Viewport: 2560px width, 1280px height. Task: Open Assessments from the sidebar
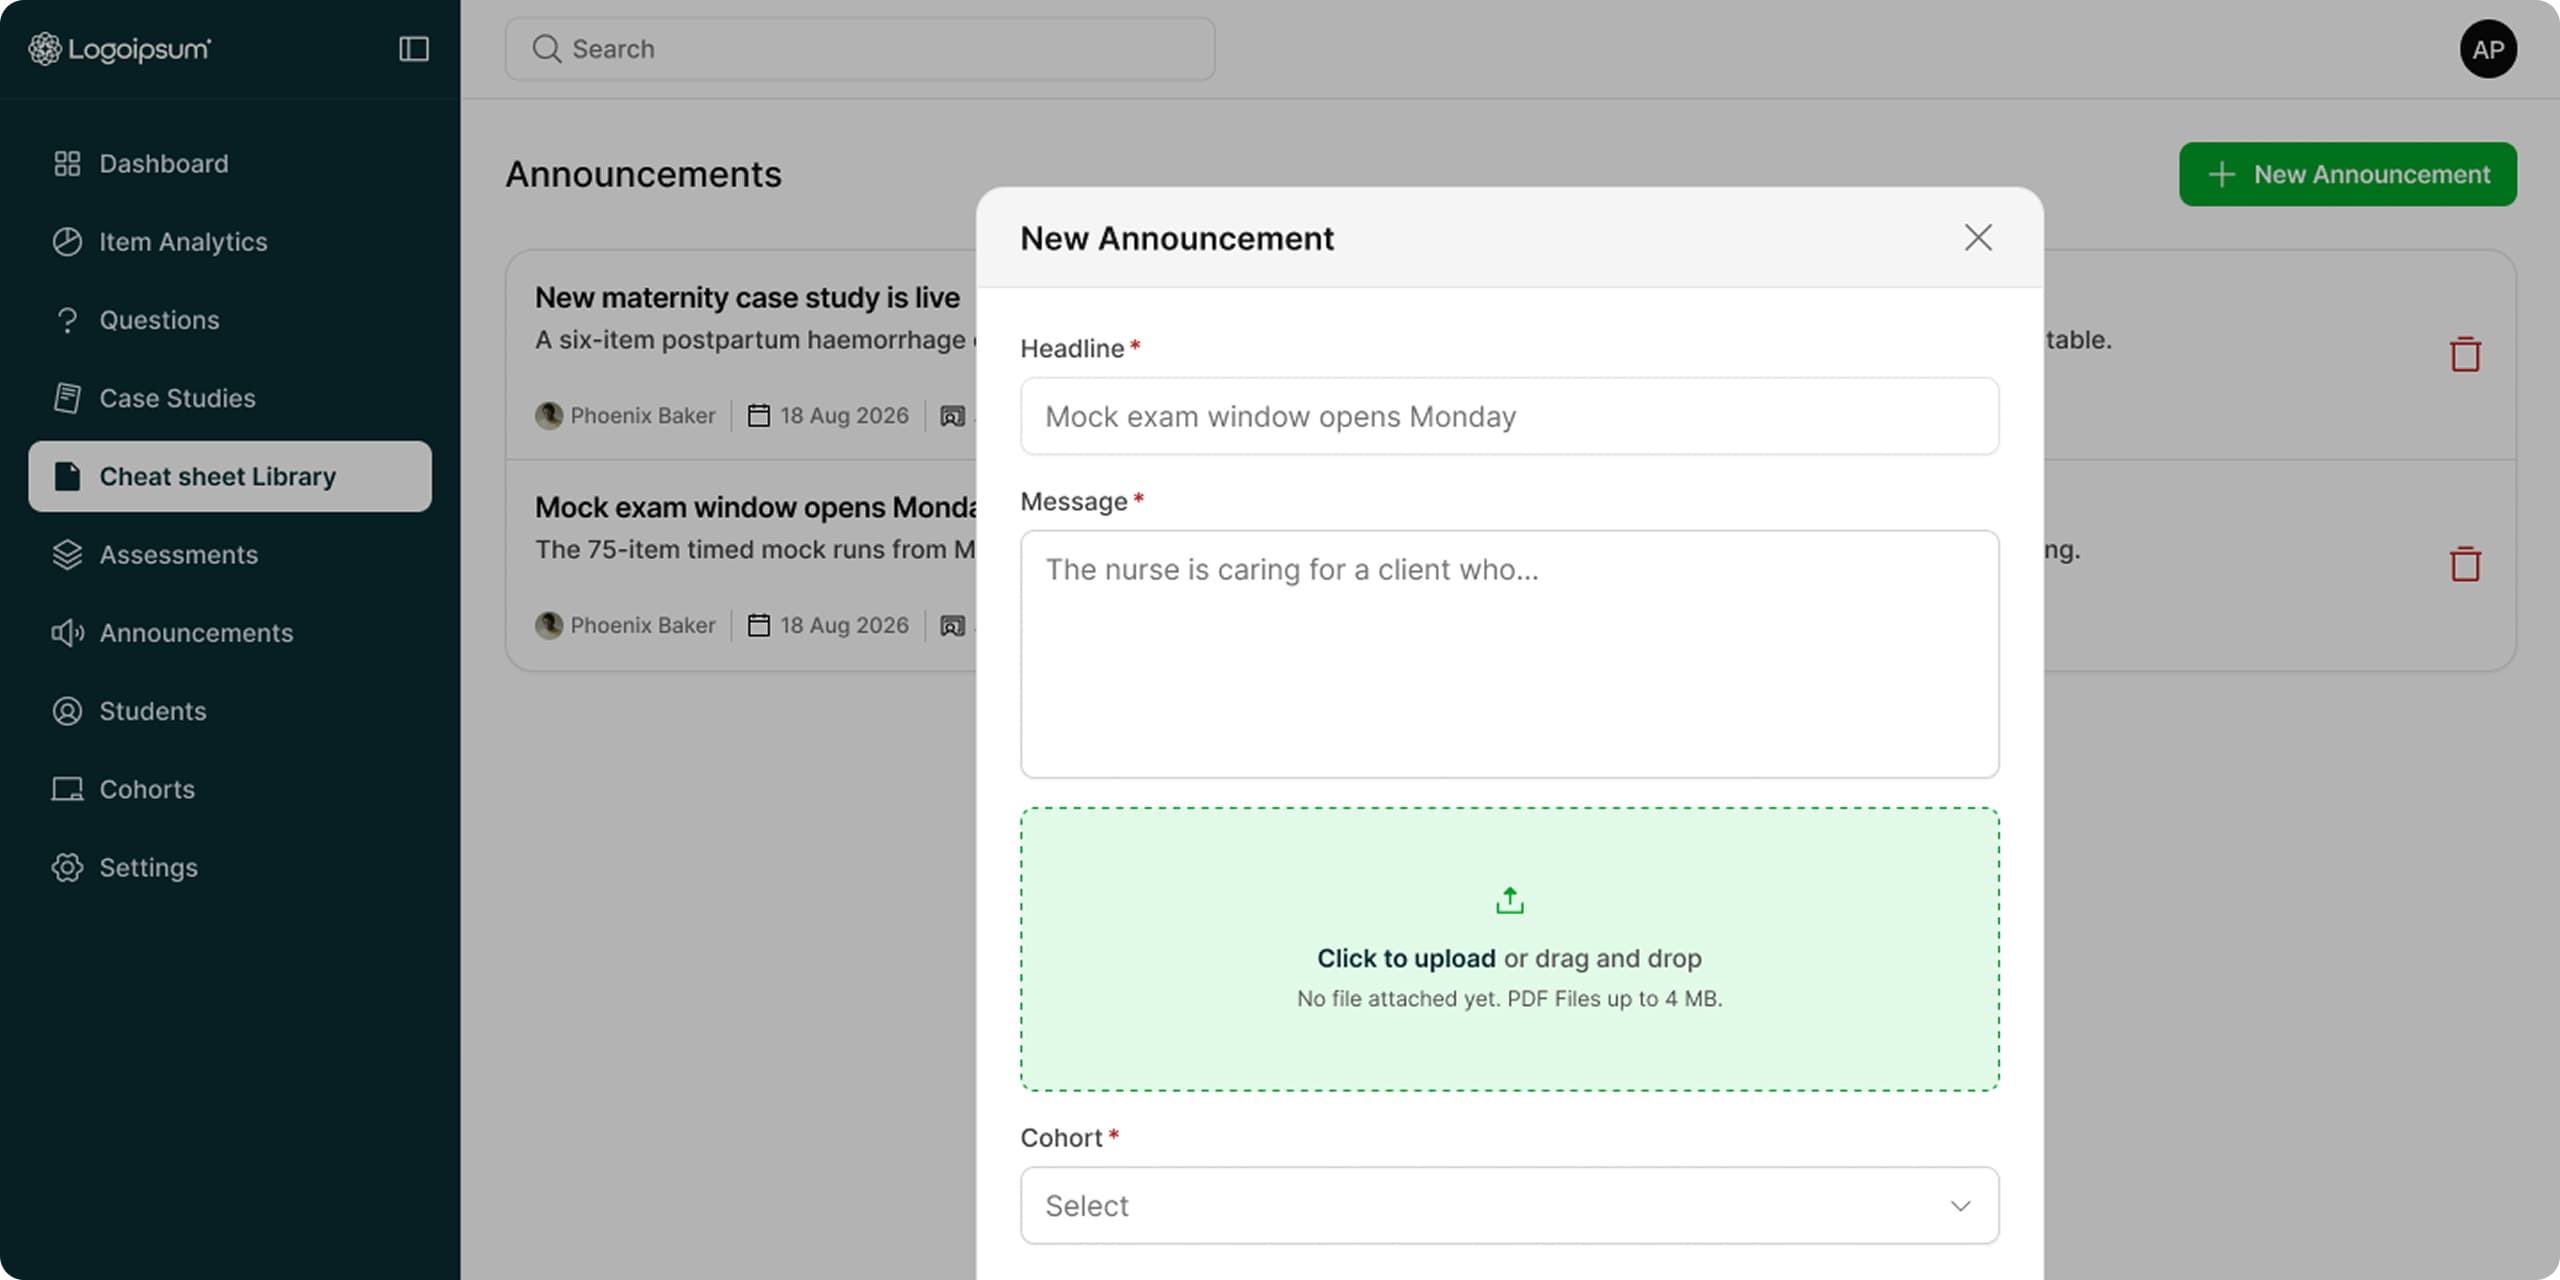click(x=230, y=555)
